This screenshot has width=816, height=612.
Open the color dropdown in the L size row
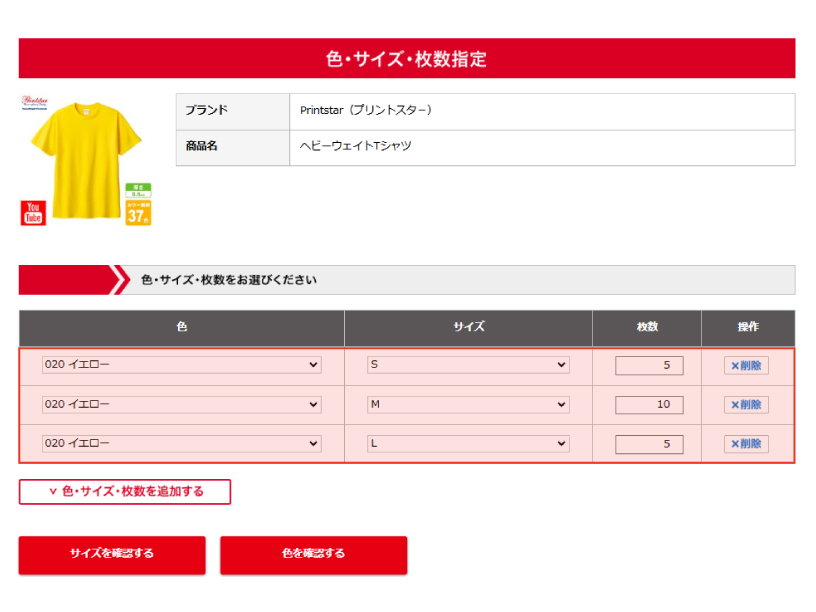(x=181, y=443)
